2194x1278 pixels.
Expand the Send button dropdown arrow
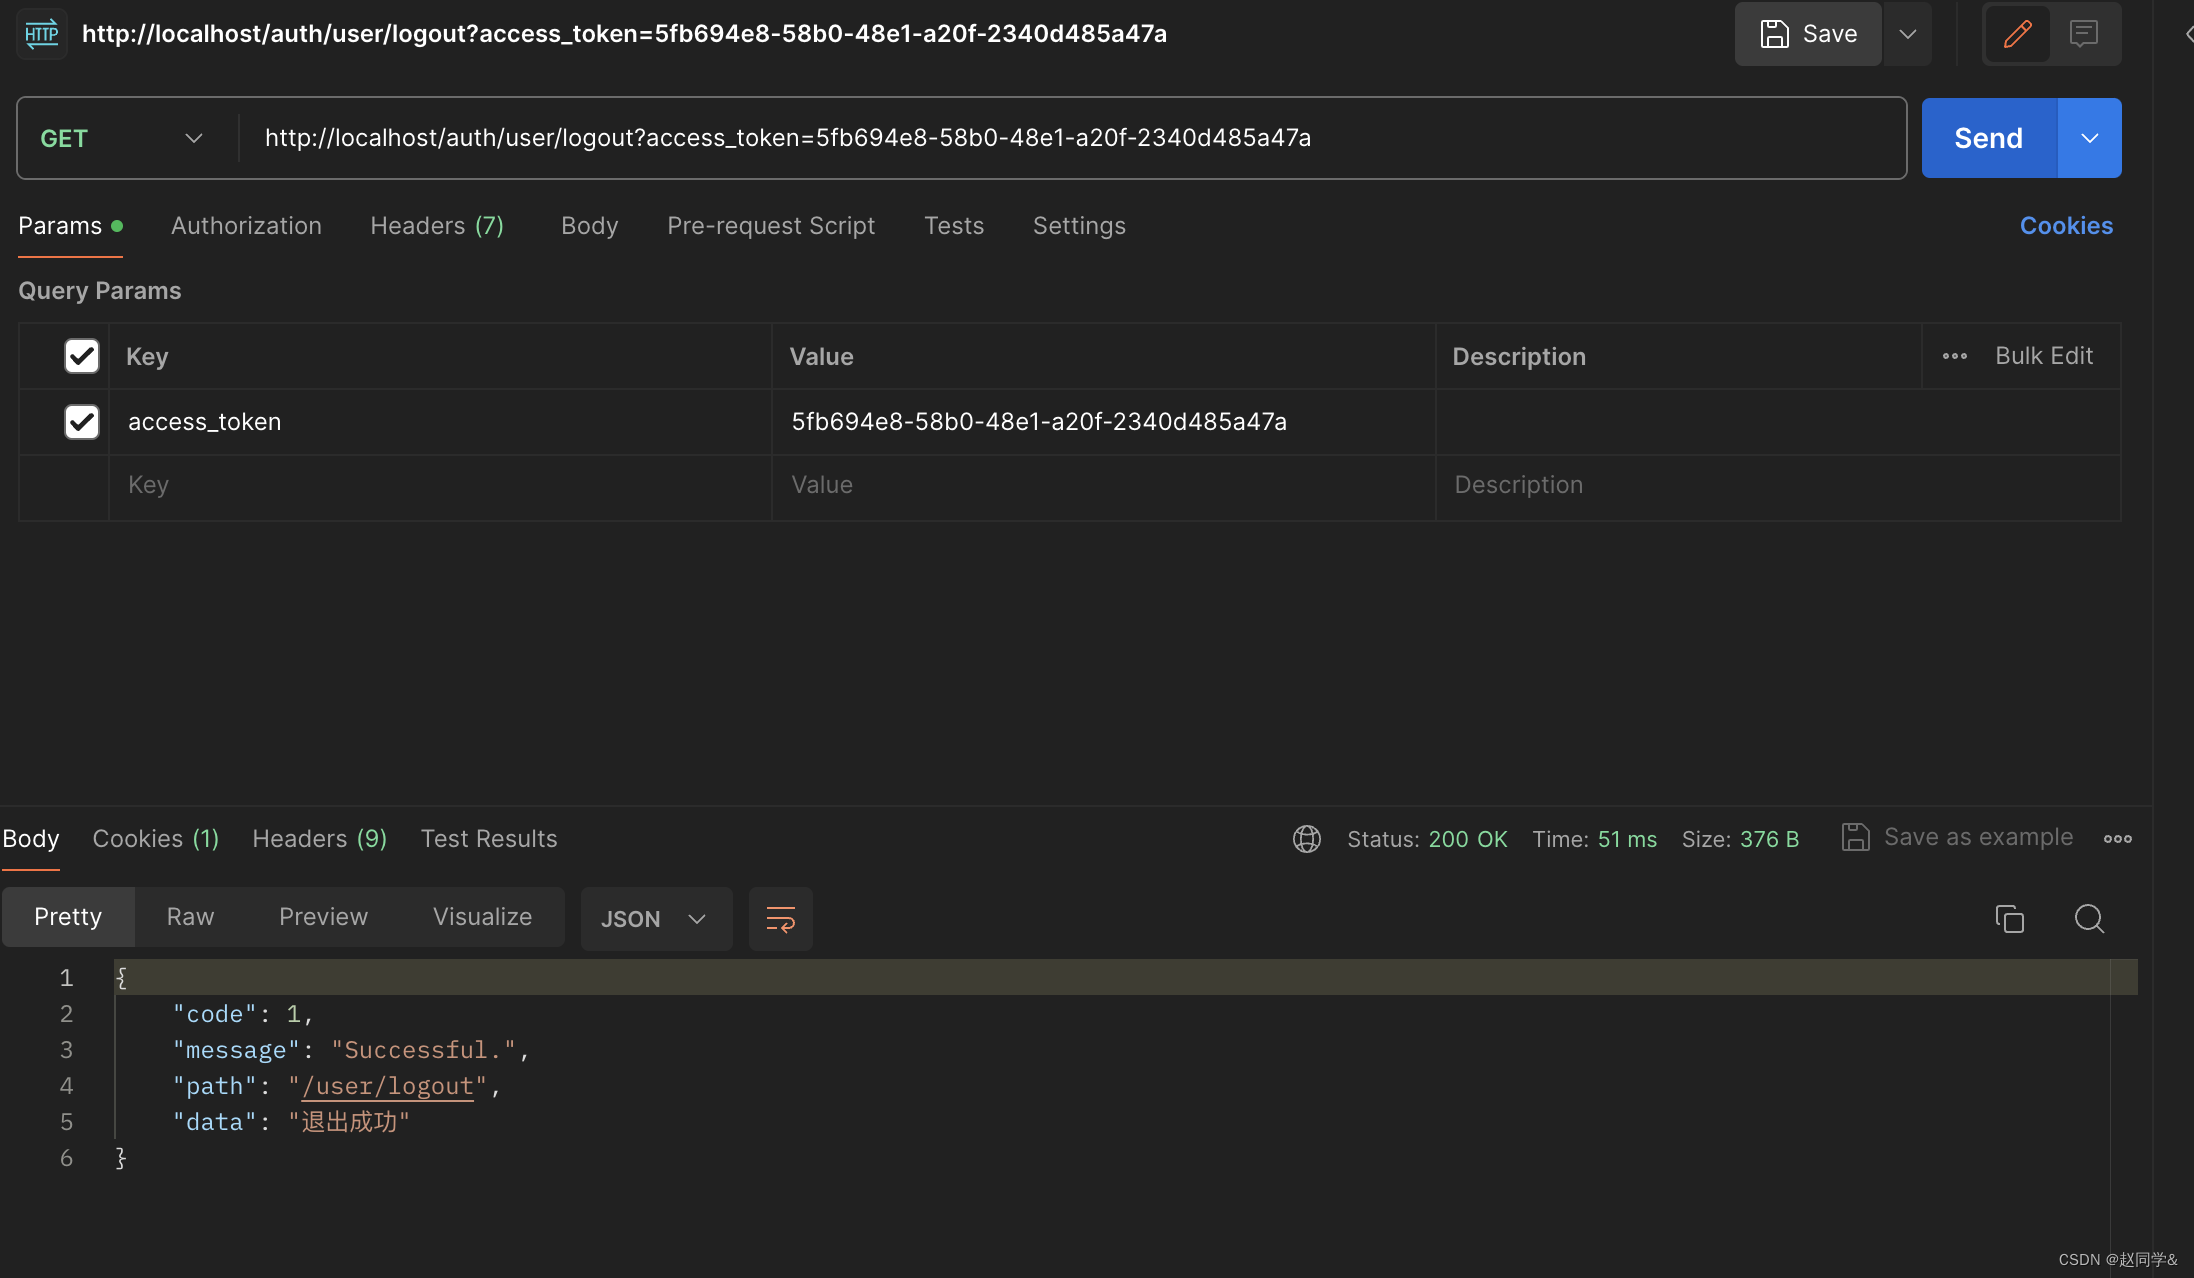pyautogui.click(x=2089, y=138)
